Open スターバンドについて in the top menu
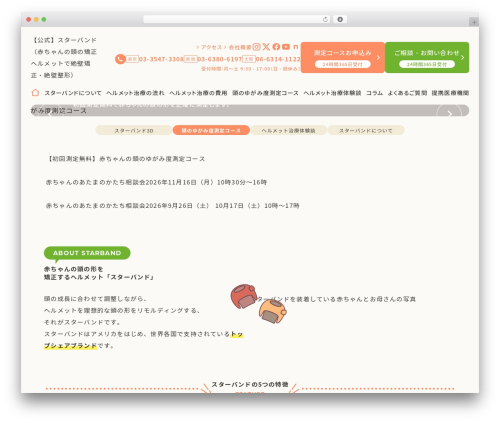Image resolution: width=500 pixels, height=423 pixels. [73, 93]
